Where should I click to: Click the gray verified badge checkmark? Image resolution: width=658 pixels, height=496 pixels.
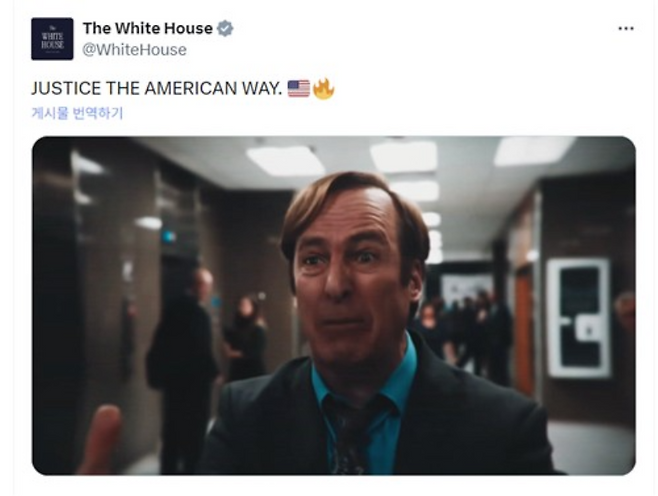click(x=225, y=29)
